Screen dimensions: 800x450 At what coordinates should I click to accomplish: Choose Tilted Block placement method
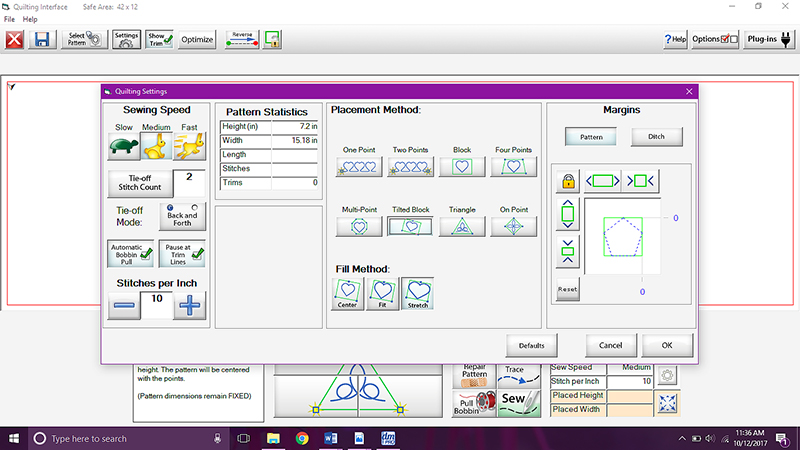410,226
